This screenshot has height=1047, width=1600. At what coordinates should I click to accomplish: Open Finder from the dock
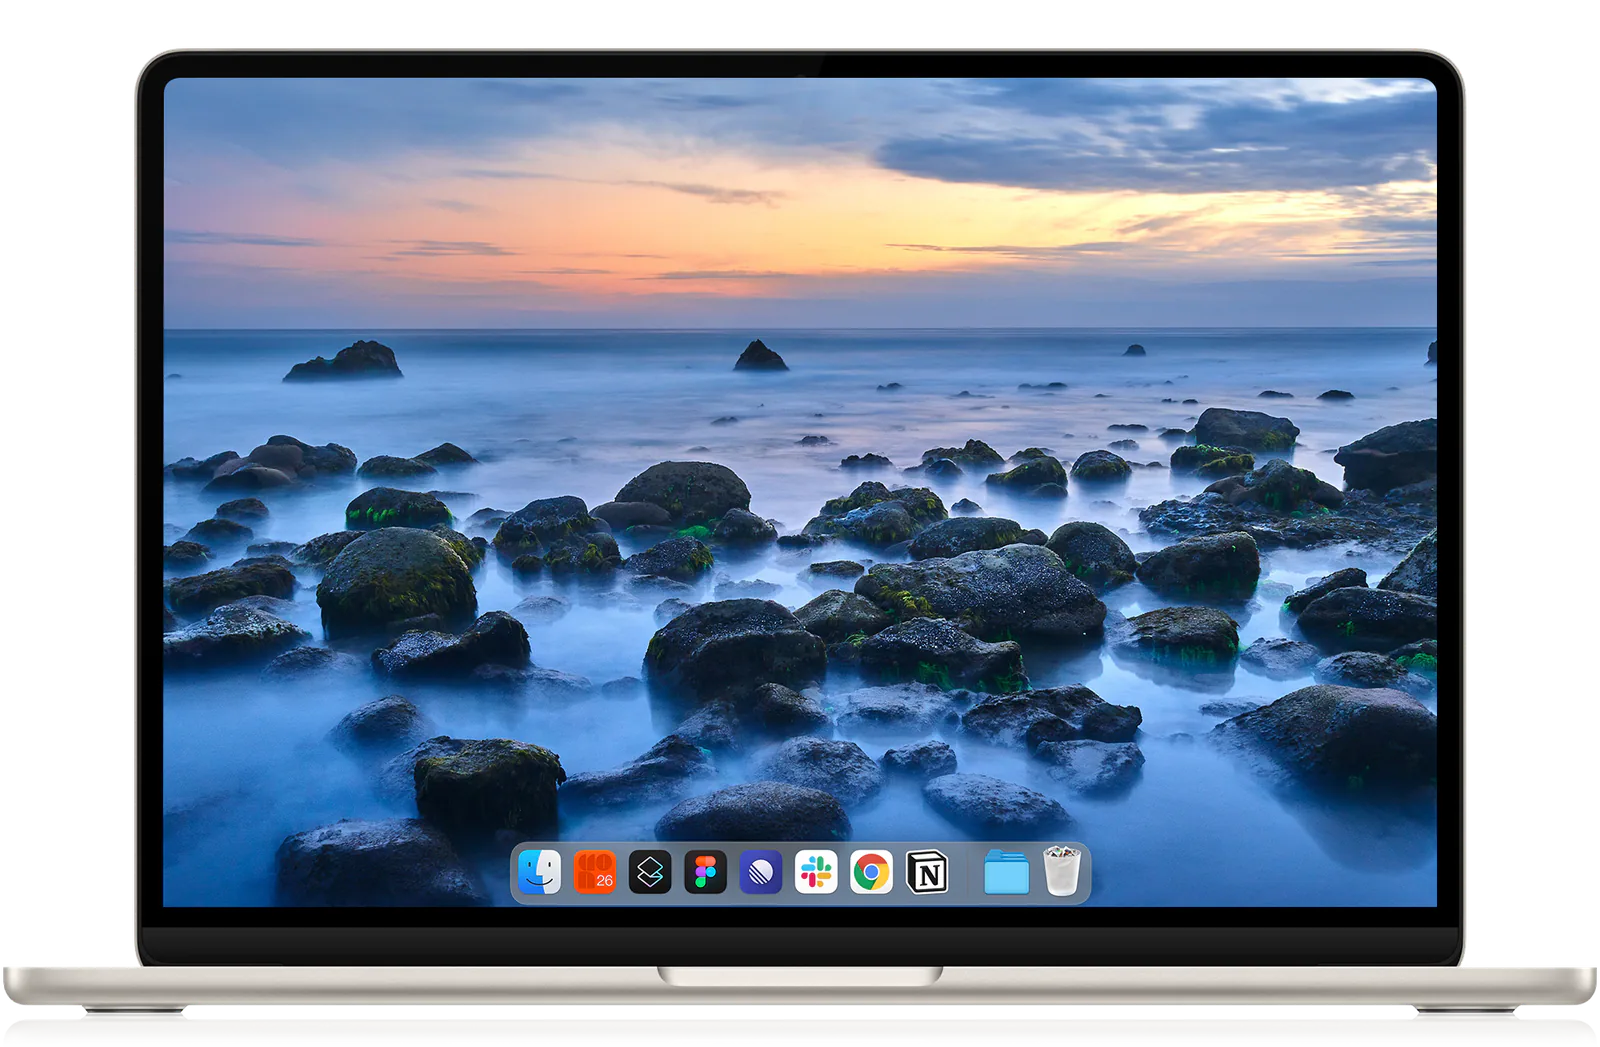(540, 872)
